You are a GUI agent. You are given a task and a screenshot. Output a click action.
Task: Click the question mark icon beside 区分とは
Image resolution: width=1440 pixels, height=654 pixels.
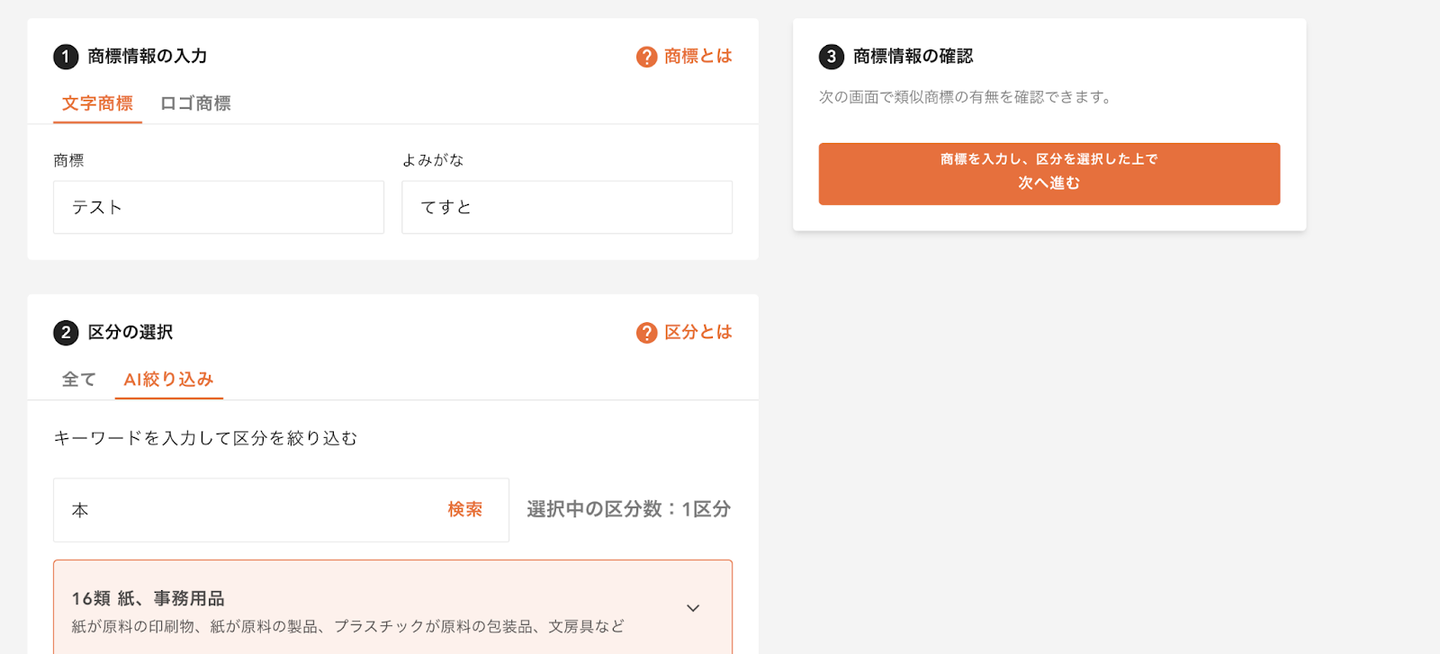pos(647,333)
